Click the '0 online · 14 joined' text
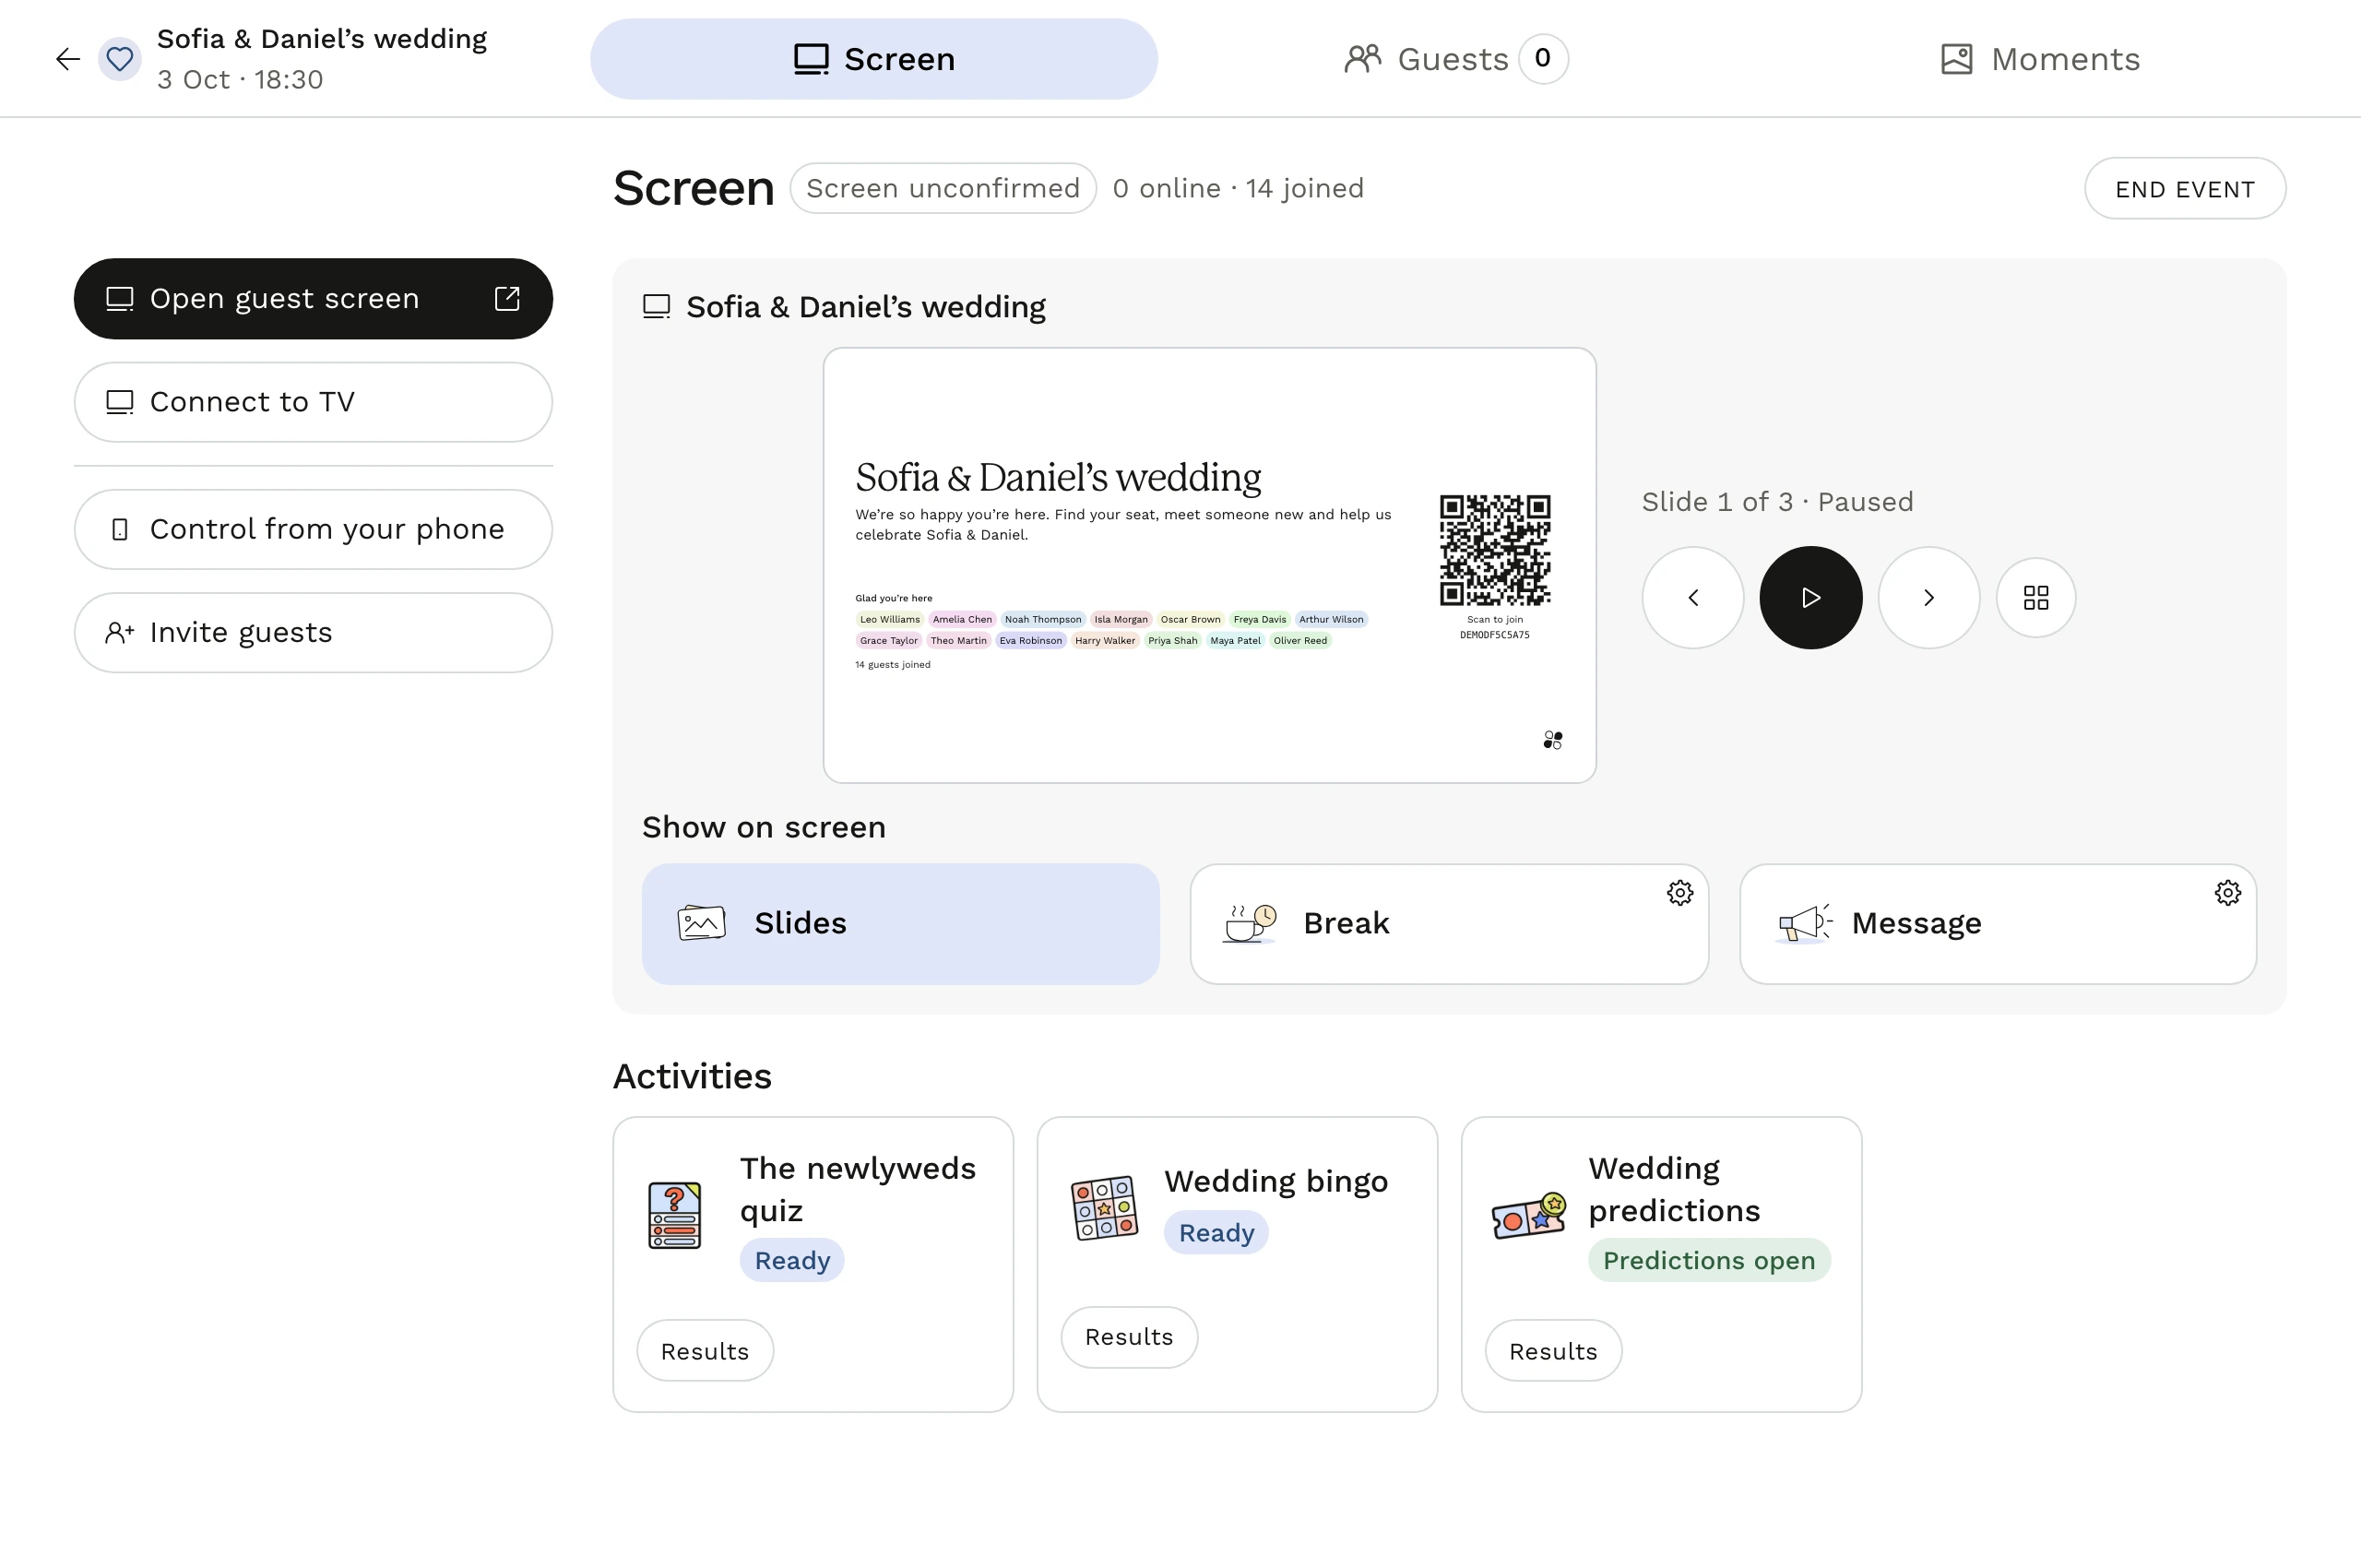Screen dimensions: 2361x1568 [x=1238, y=189]
